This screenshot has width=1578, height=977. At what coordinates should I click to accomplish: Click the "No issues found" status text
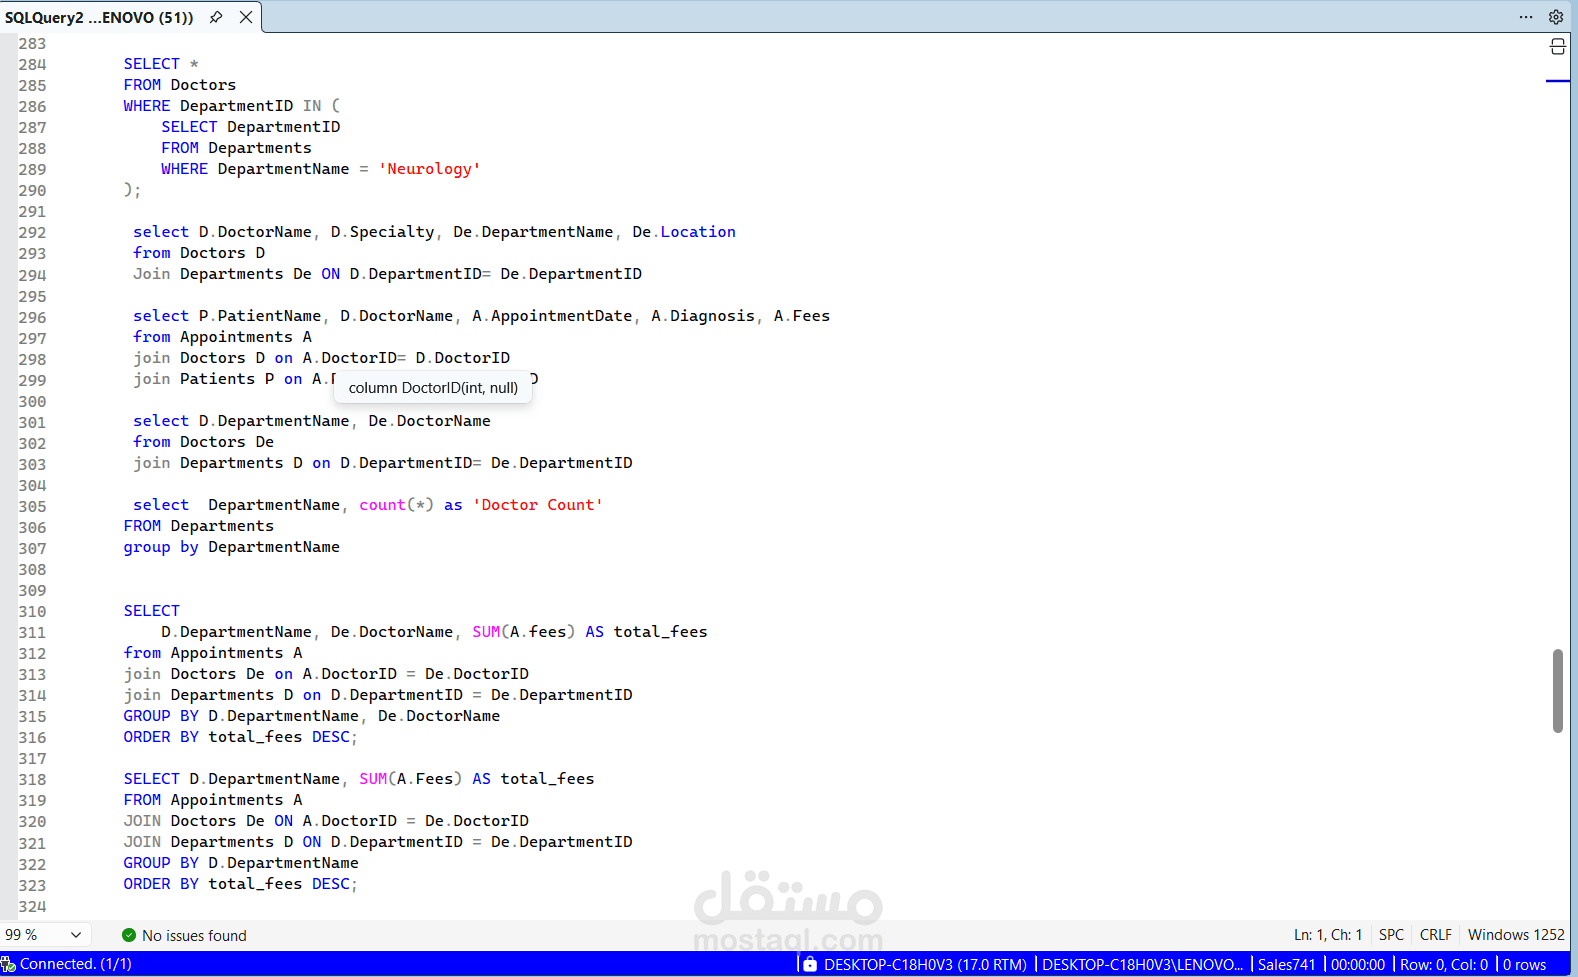[x=194, y=936]
